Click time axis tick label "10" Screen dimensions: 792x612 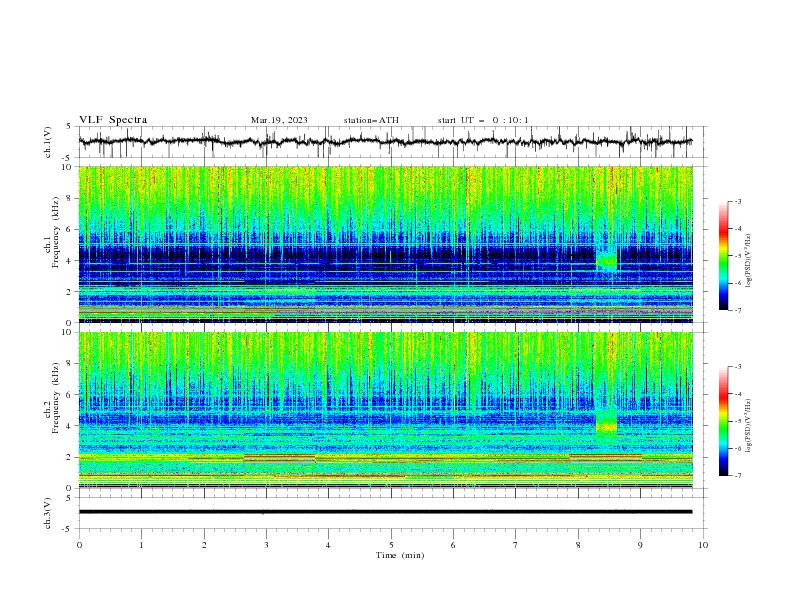click(x=703, y=545)
